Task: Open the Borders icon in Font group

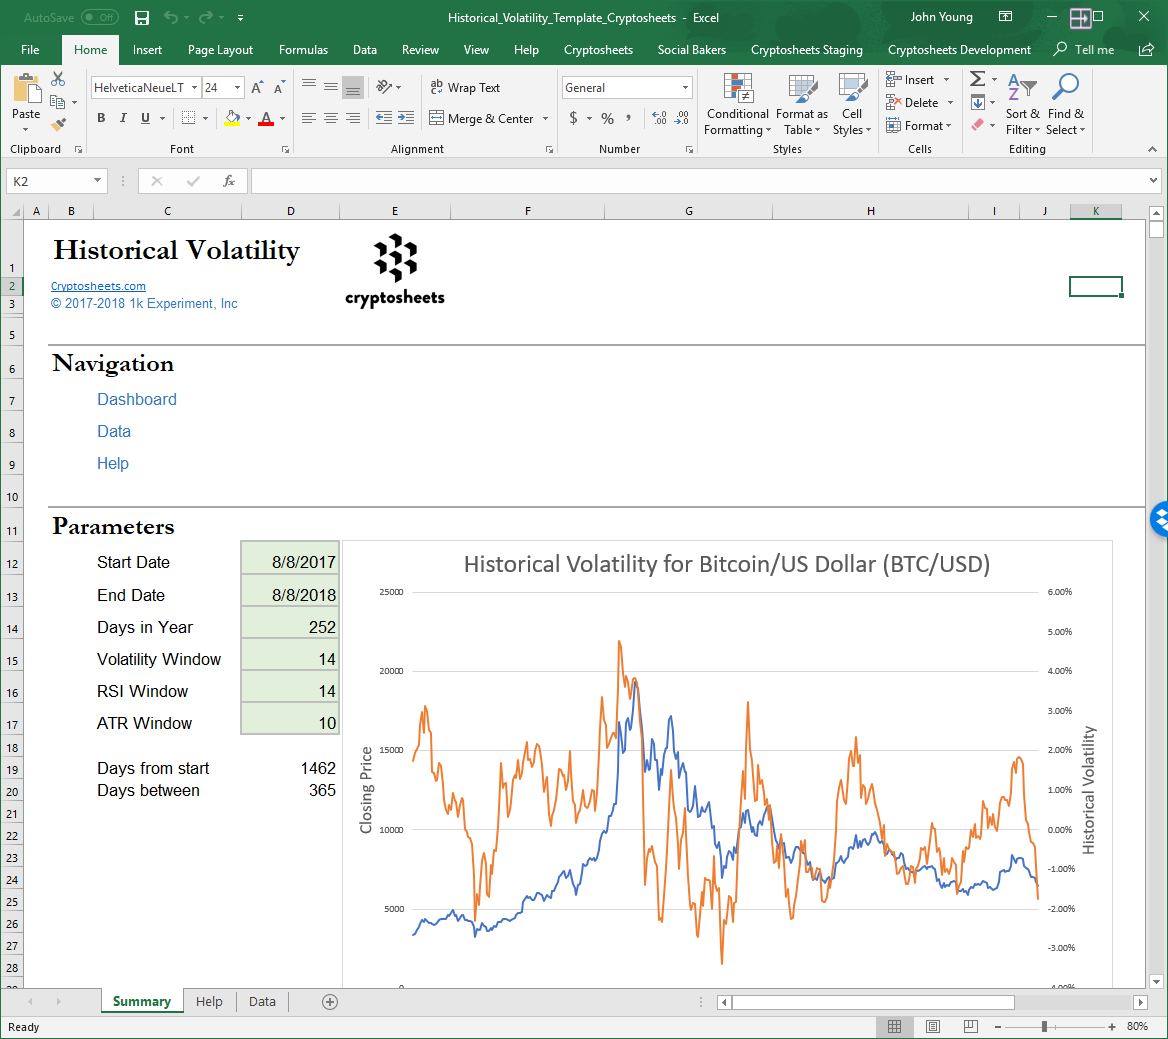Action: click(x=188, y=118)
